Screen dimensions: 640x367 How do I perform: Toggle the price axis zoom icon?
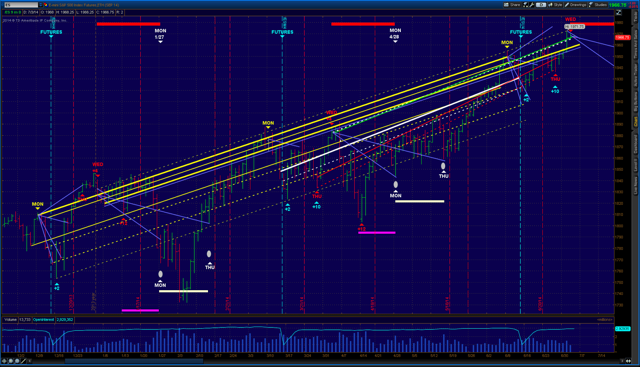pos(619,12)
